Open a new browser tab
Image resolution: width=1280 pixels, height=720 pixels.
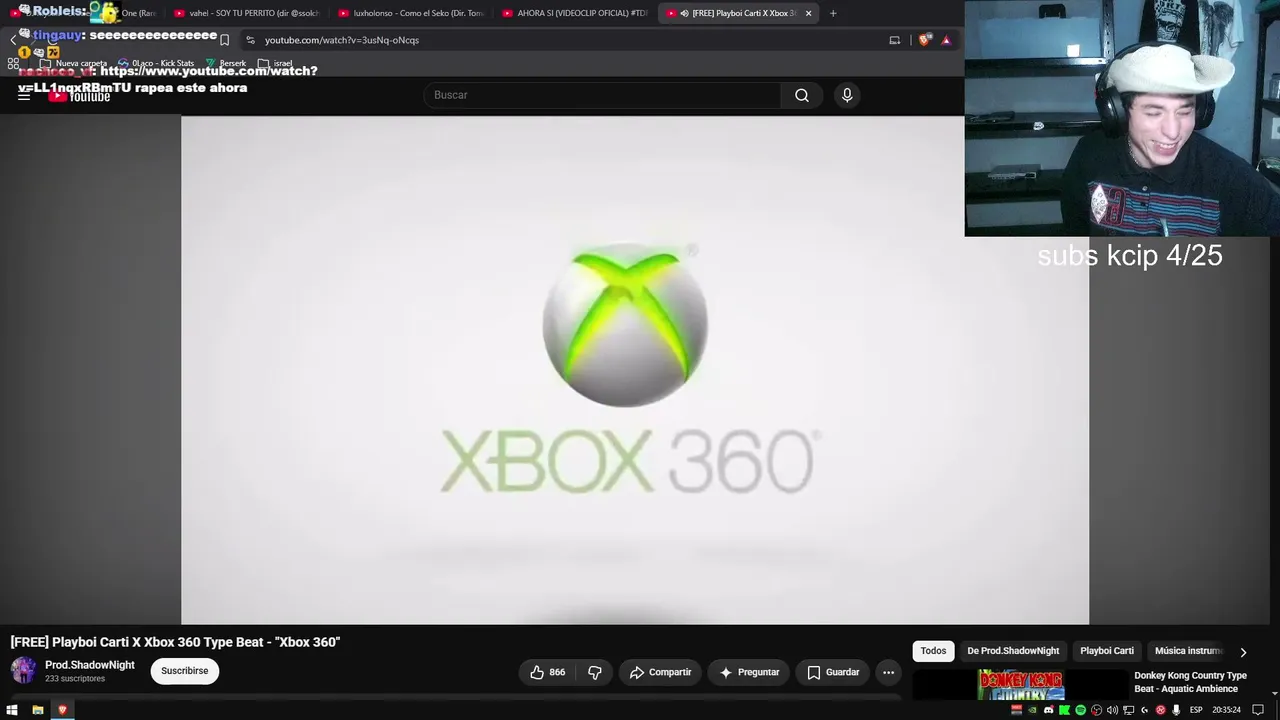[x=833, y=13]
